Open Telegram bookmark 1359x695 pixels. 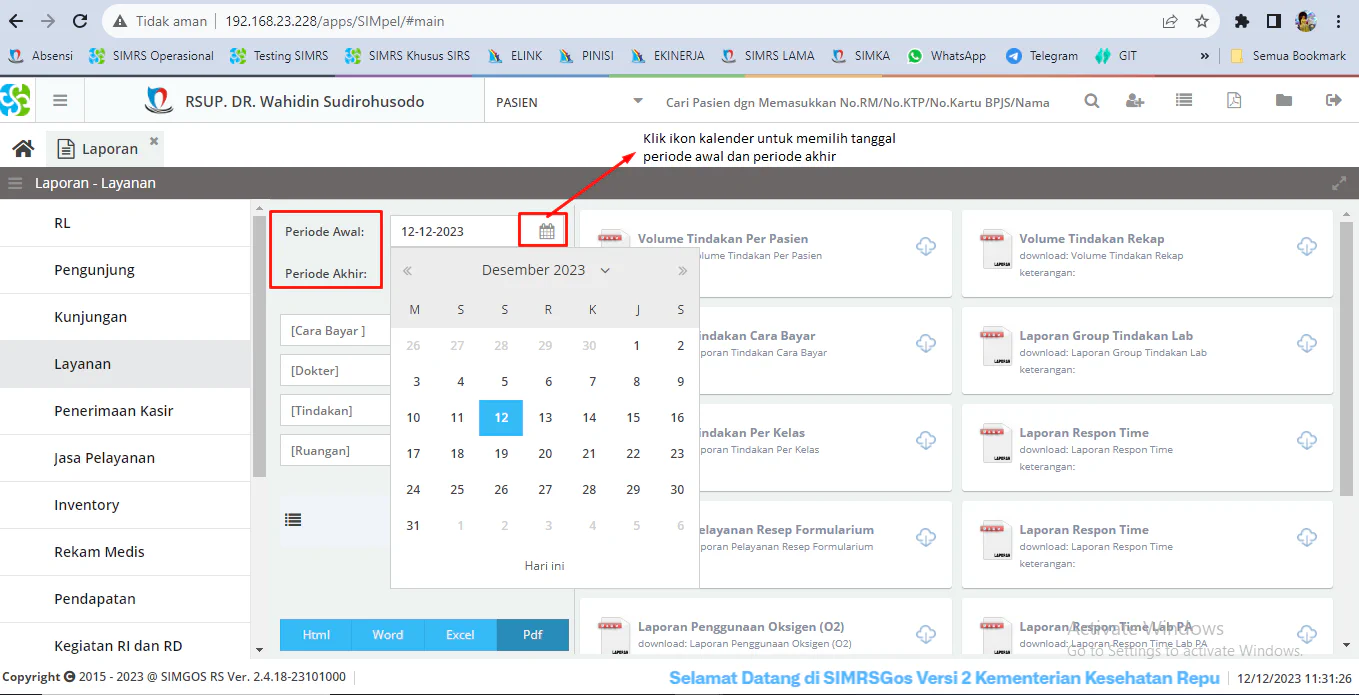tap(1042, 56)
